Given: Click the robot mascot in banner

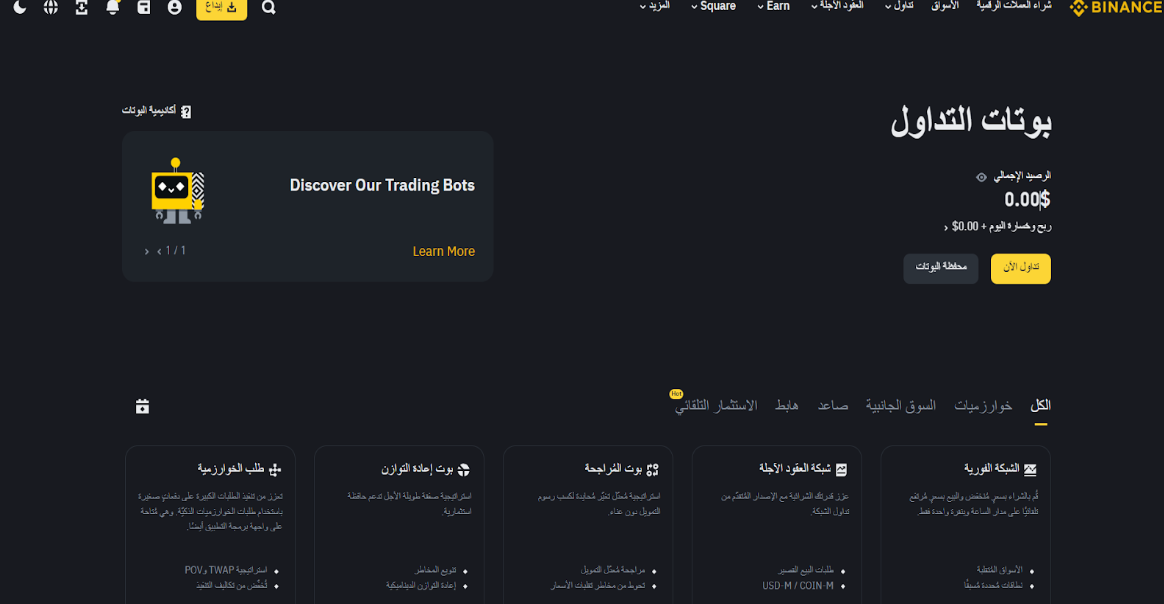Looking at the screenshot, I should pyautogui.click(x=177, y=191).
